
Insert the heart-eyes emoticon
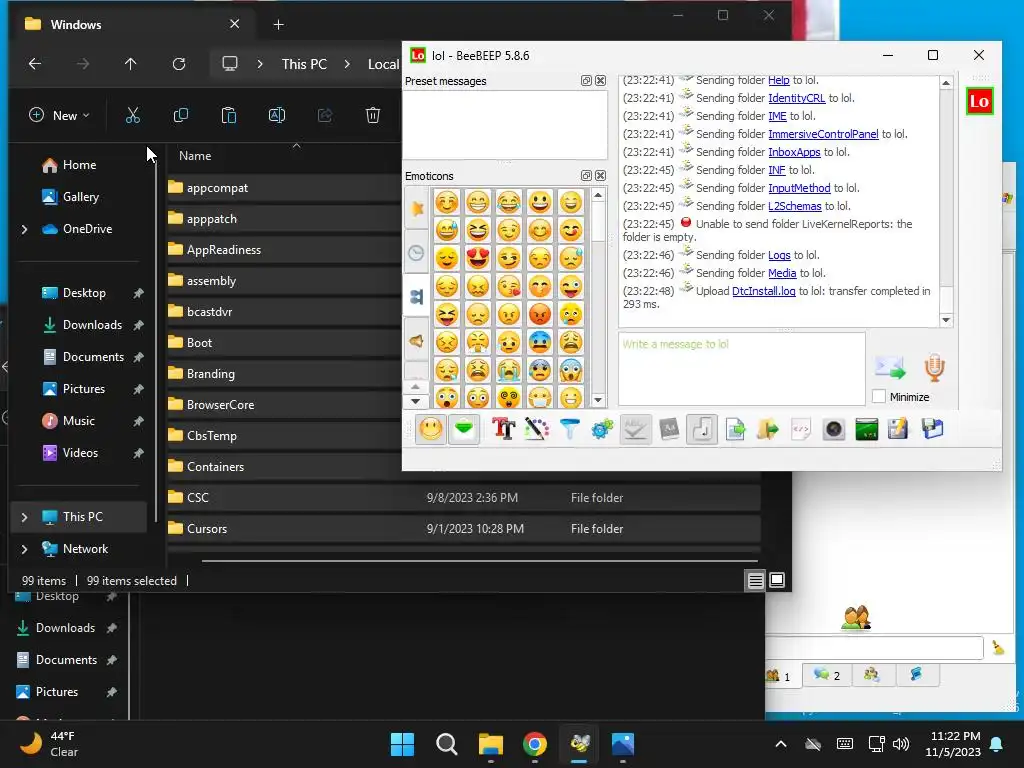(x=478, y=258)
